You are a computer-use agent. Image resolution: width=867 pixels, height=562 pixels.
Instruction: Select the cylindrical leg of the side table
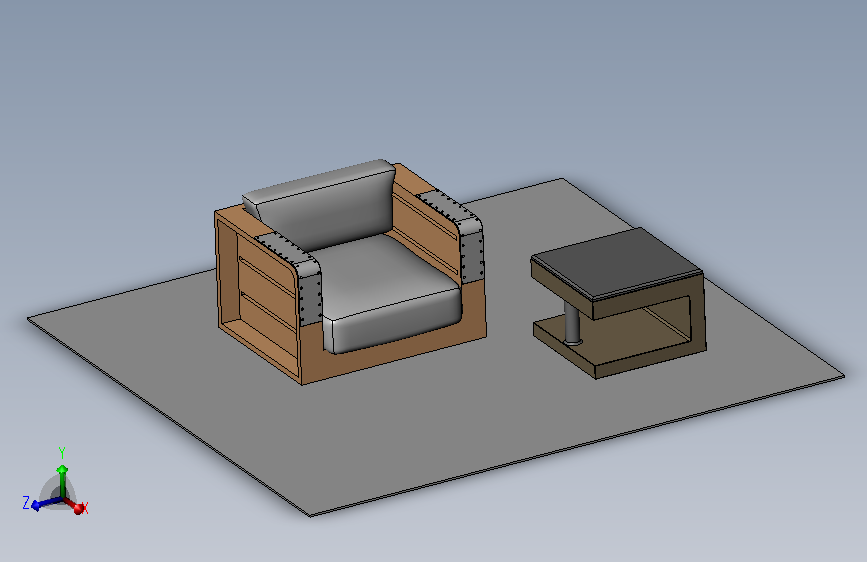pyautogui.click(x=572, y=325)
